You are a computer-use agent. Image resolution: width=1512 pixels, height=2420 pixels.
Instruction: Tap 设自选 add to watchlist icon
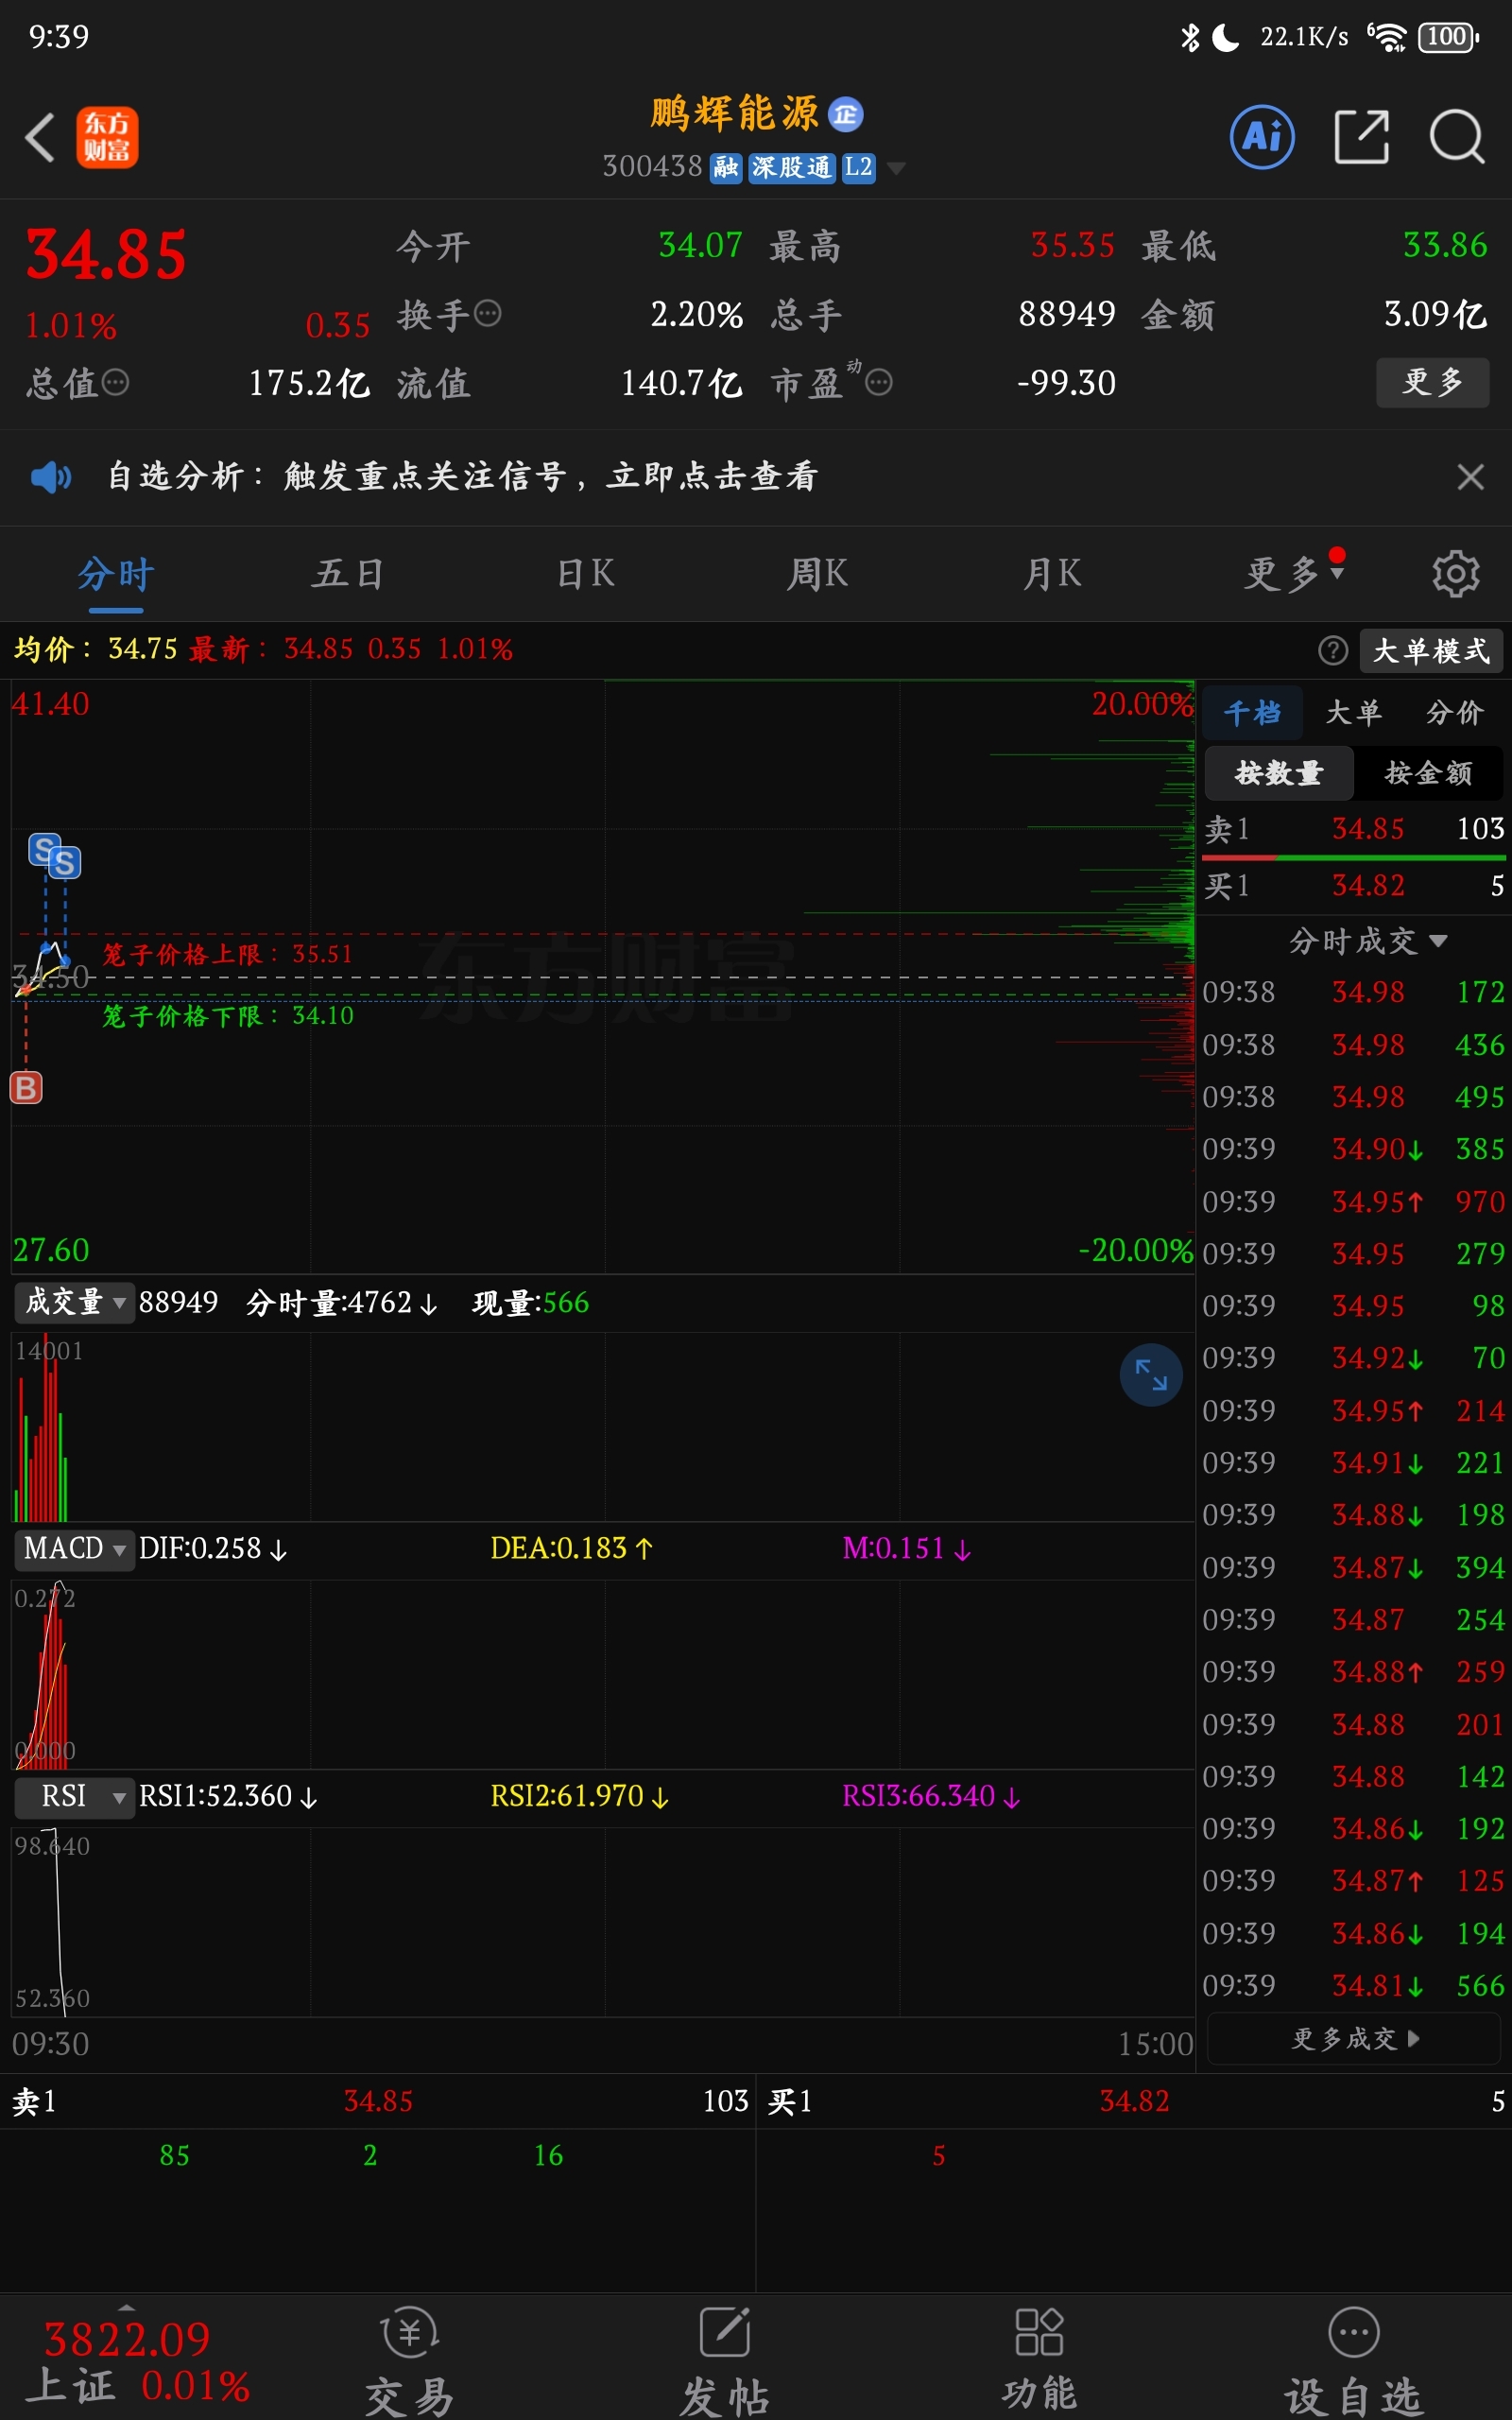tap(1353, 2363)
